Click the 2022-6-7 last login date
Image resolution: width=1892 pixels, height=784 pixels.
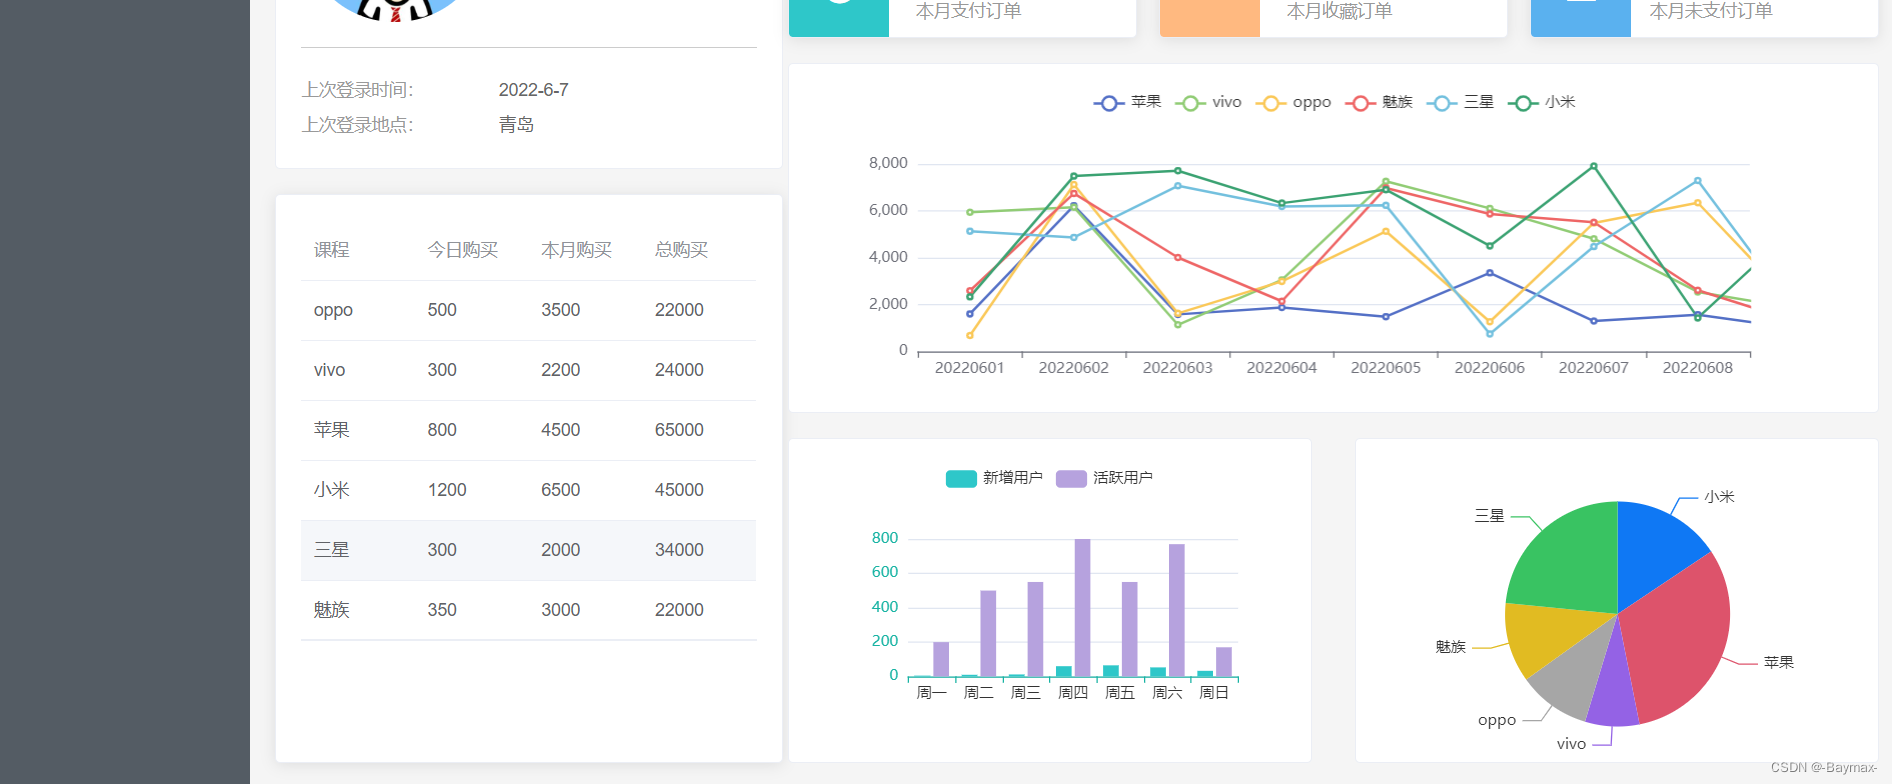tap(534, 90)
